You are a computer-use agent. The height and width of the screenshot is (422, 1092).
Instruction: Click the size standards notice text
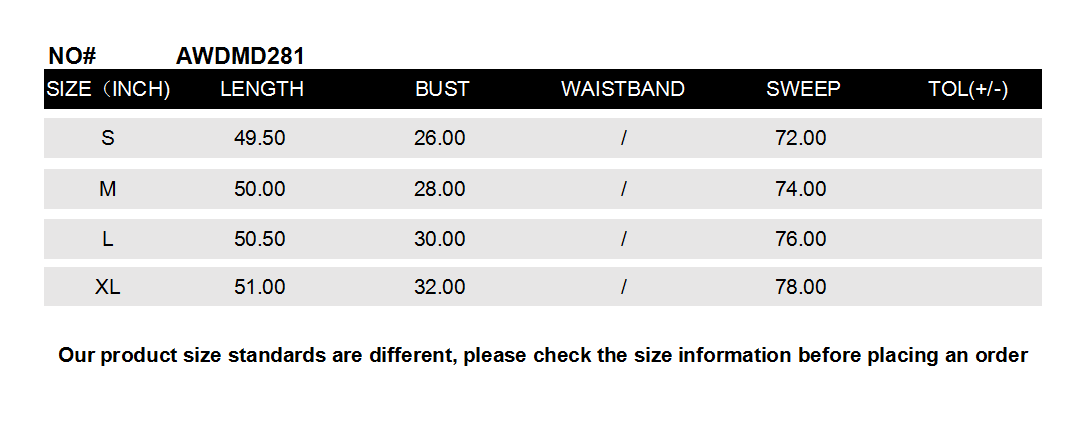pos(543,355)
